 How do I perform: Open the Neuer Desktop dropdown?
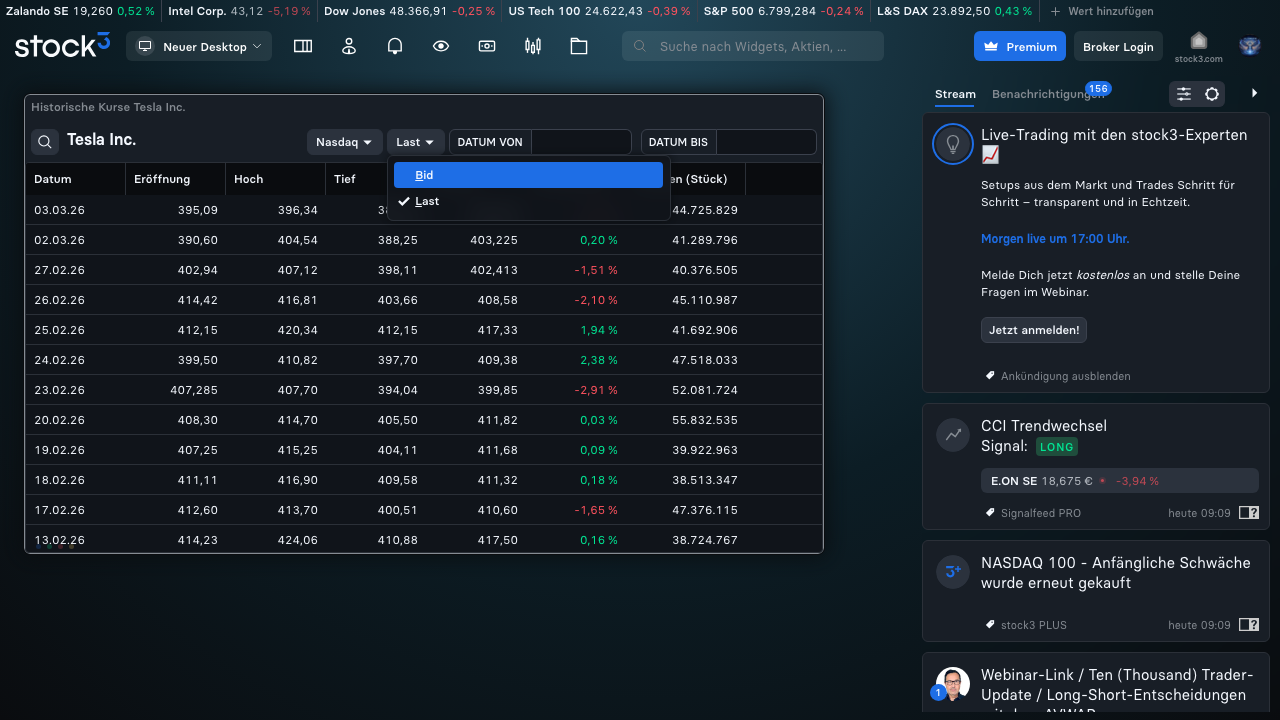(199, 46)
